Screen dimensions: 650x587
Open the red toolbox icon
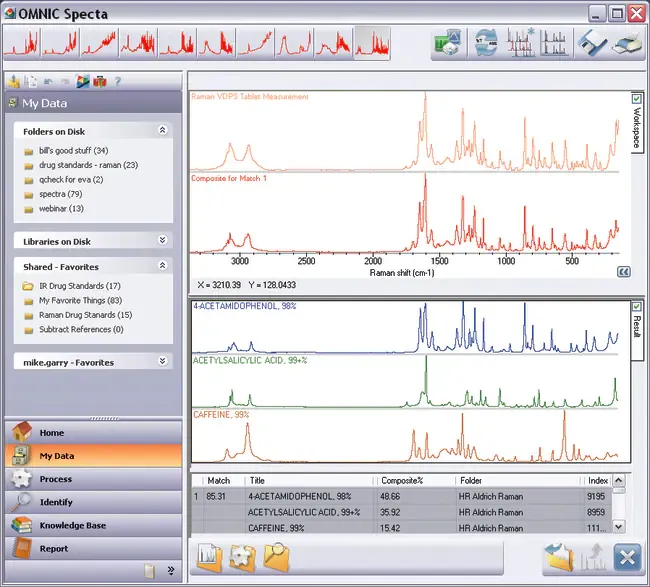click(100, 82)
